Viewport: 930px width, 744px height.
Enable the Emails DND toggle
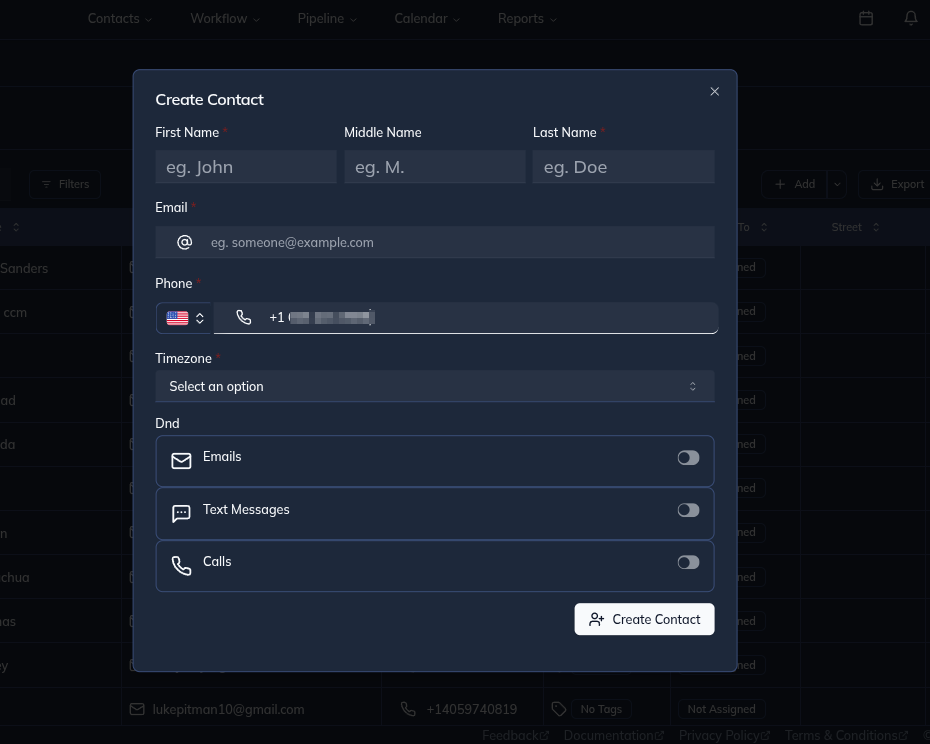(x=688, y=457)
